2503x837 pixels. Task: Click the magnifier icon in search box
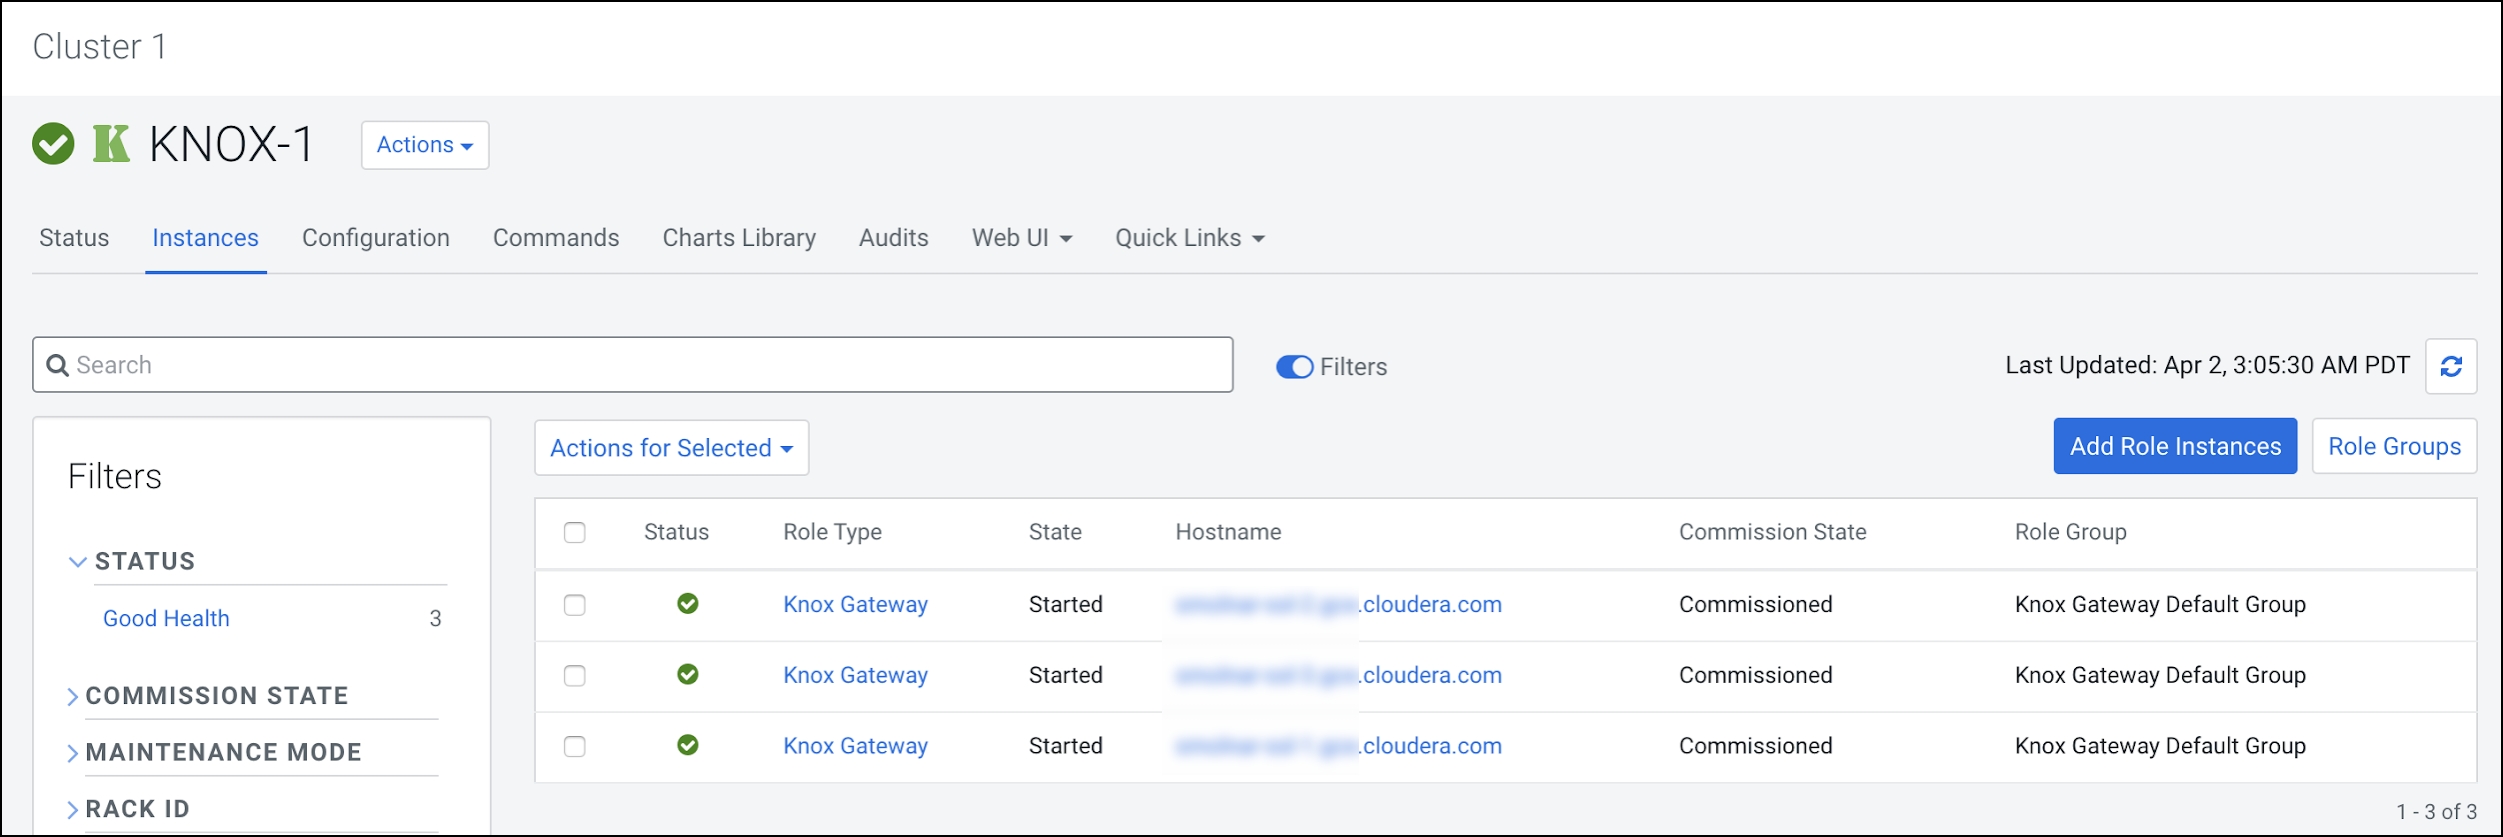[x=58, y=366]
